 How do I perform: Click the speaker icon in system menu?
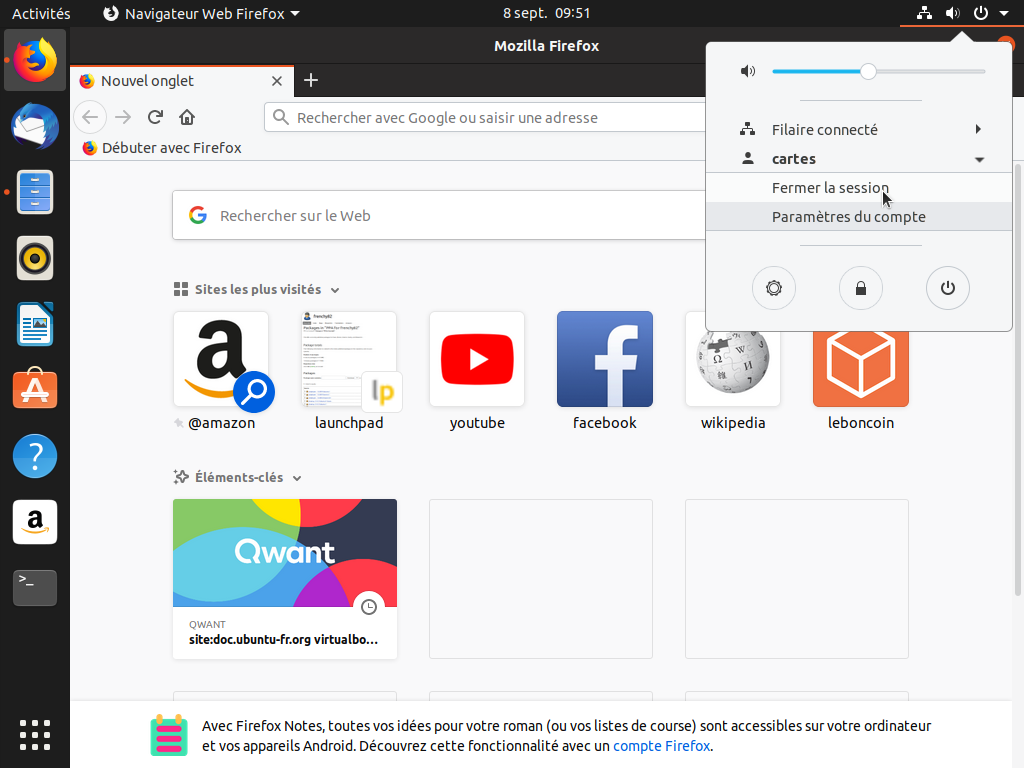coord(748,71)
